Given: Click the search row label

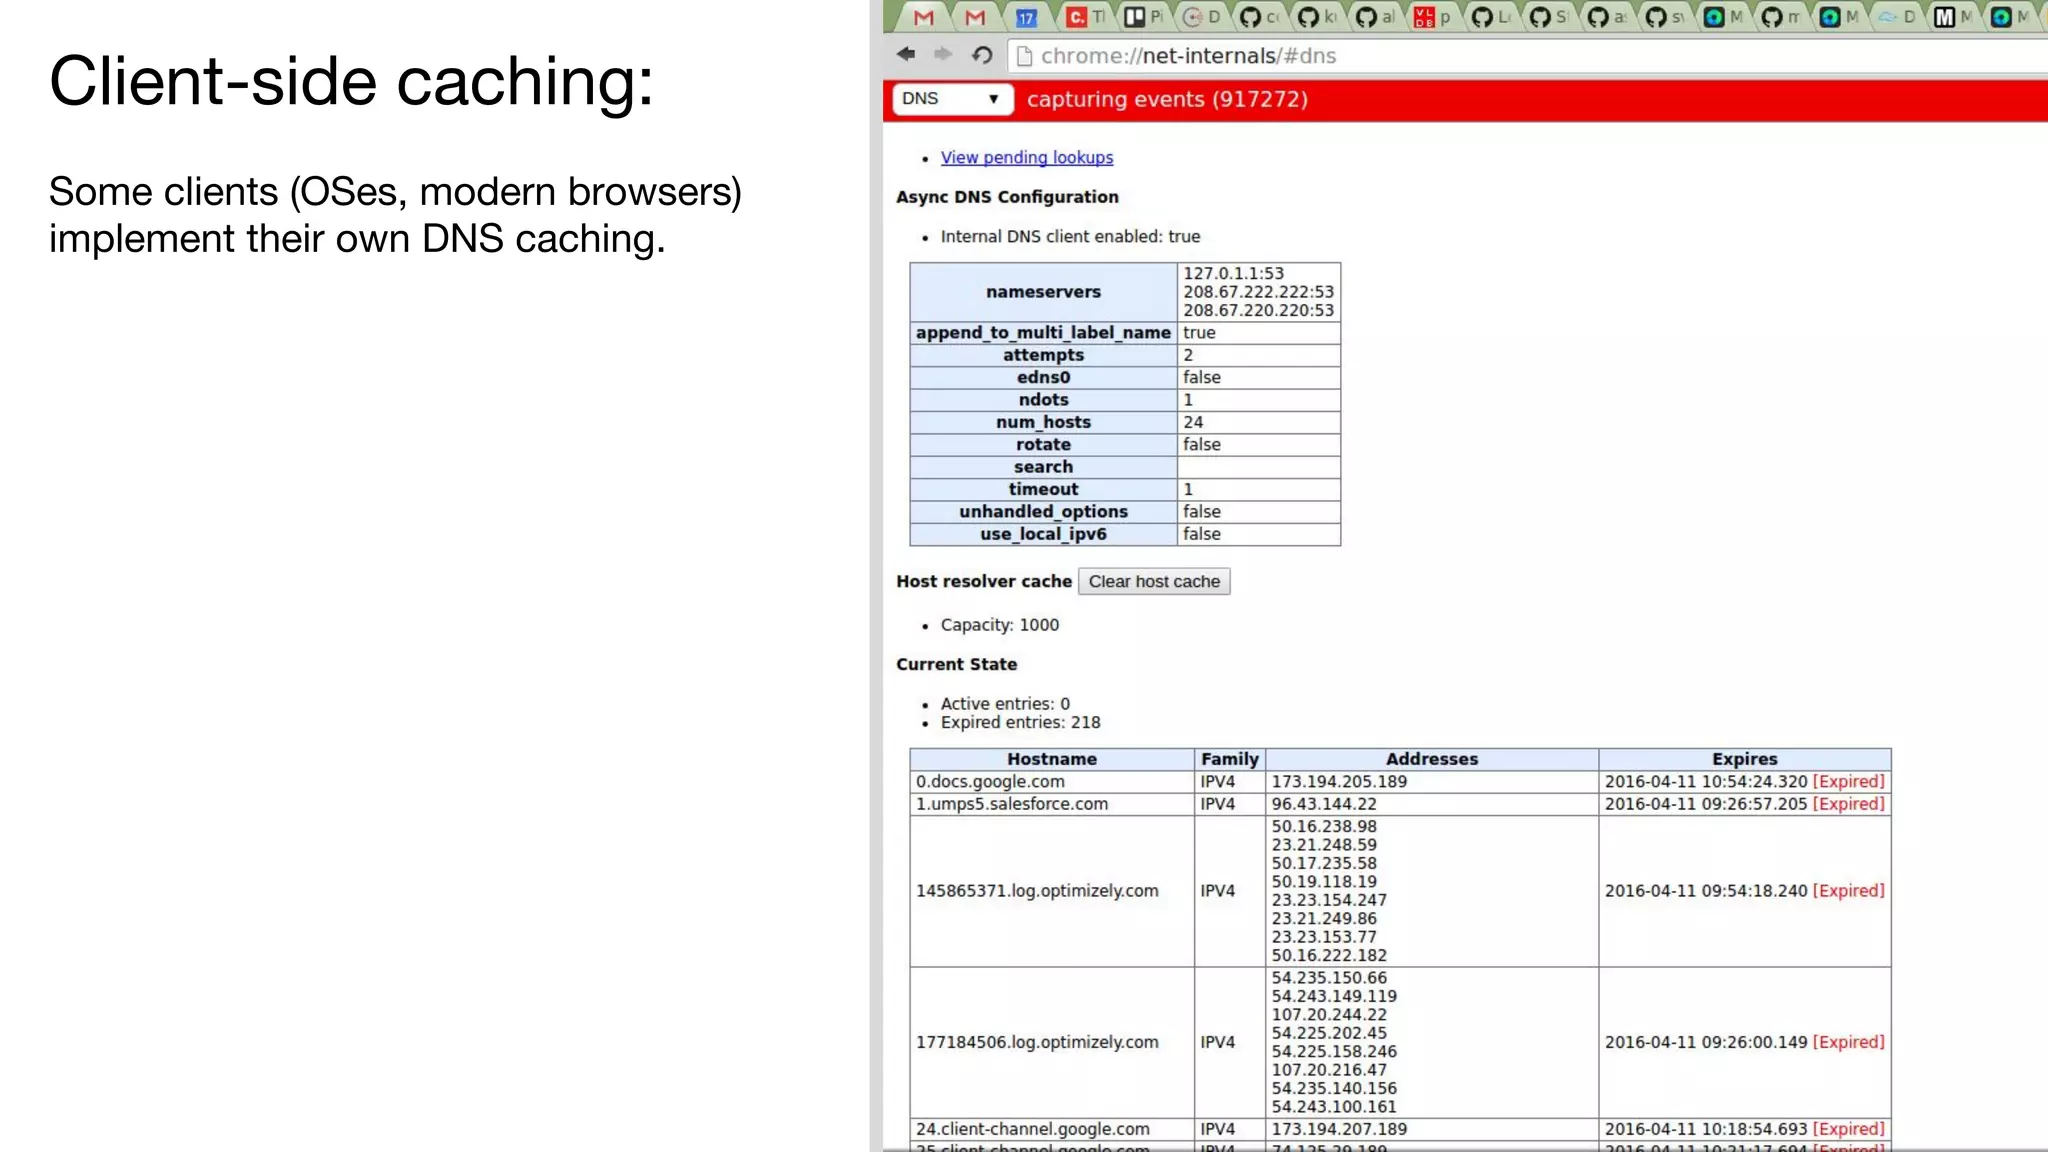Looking at the screenshot, I should coord(1043,467).
